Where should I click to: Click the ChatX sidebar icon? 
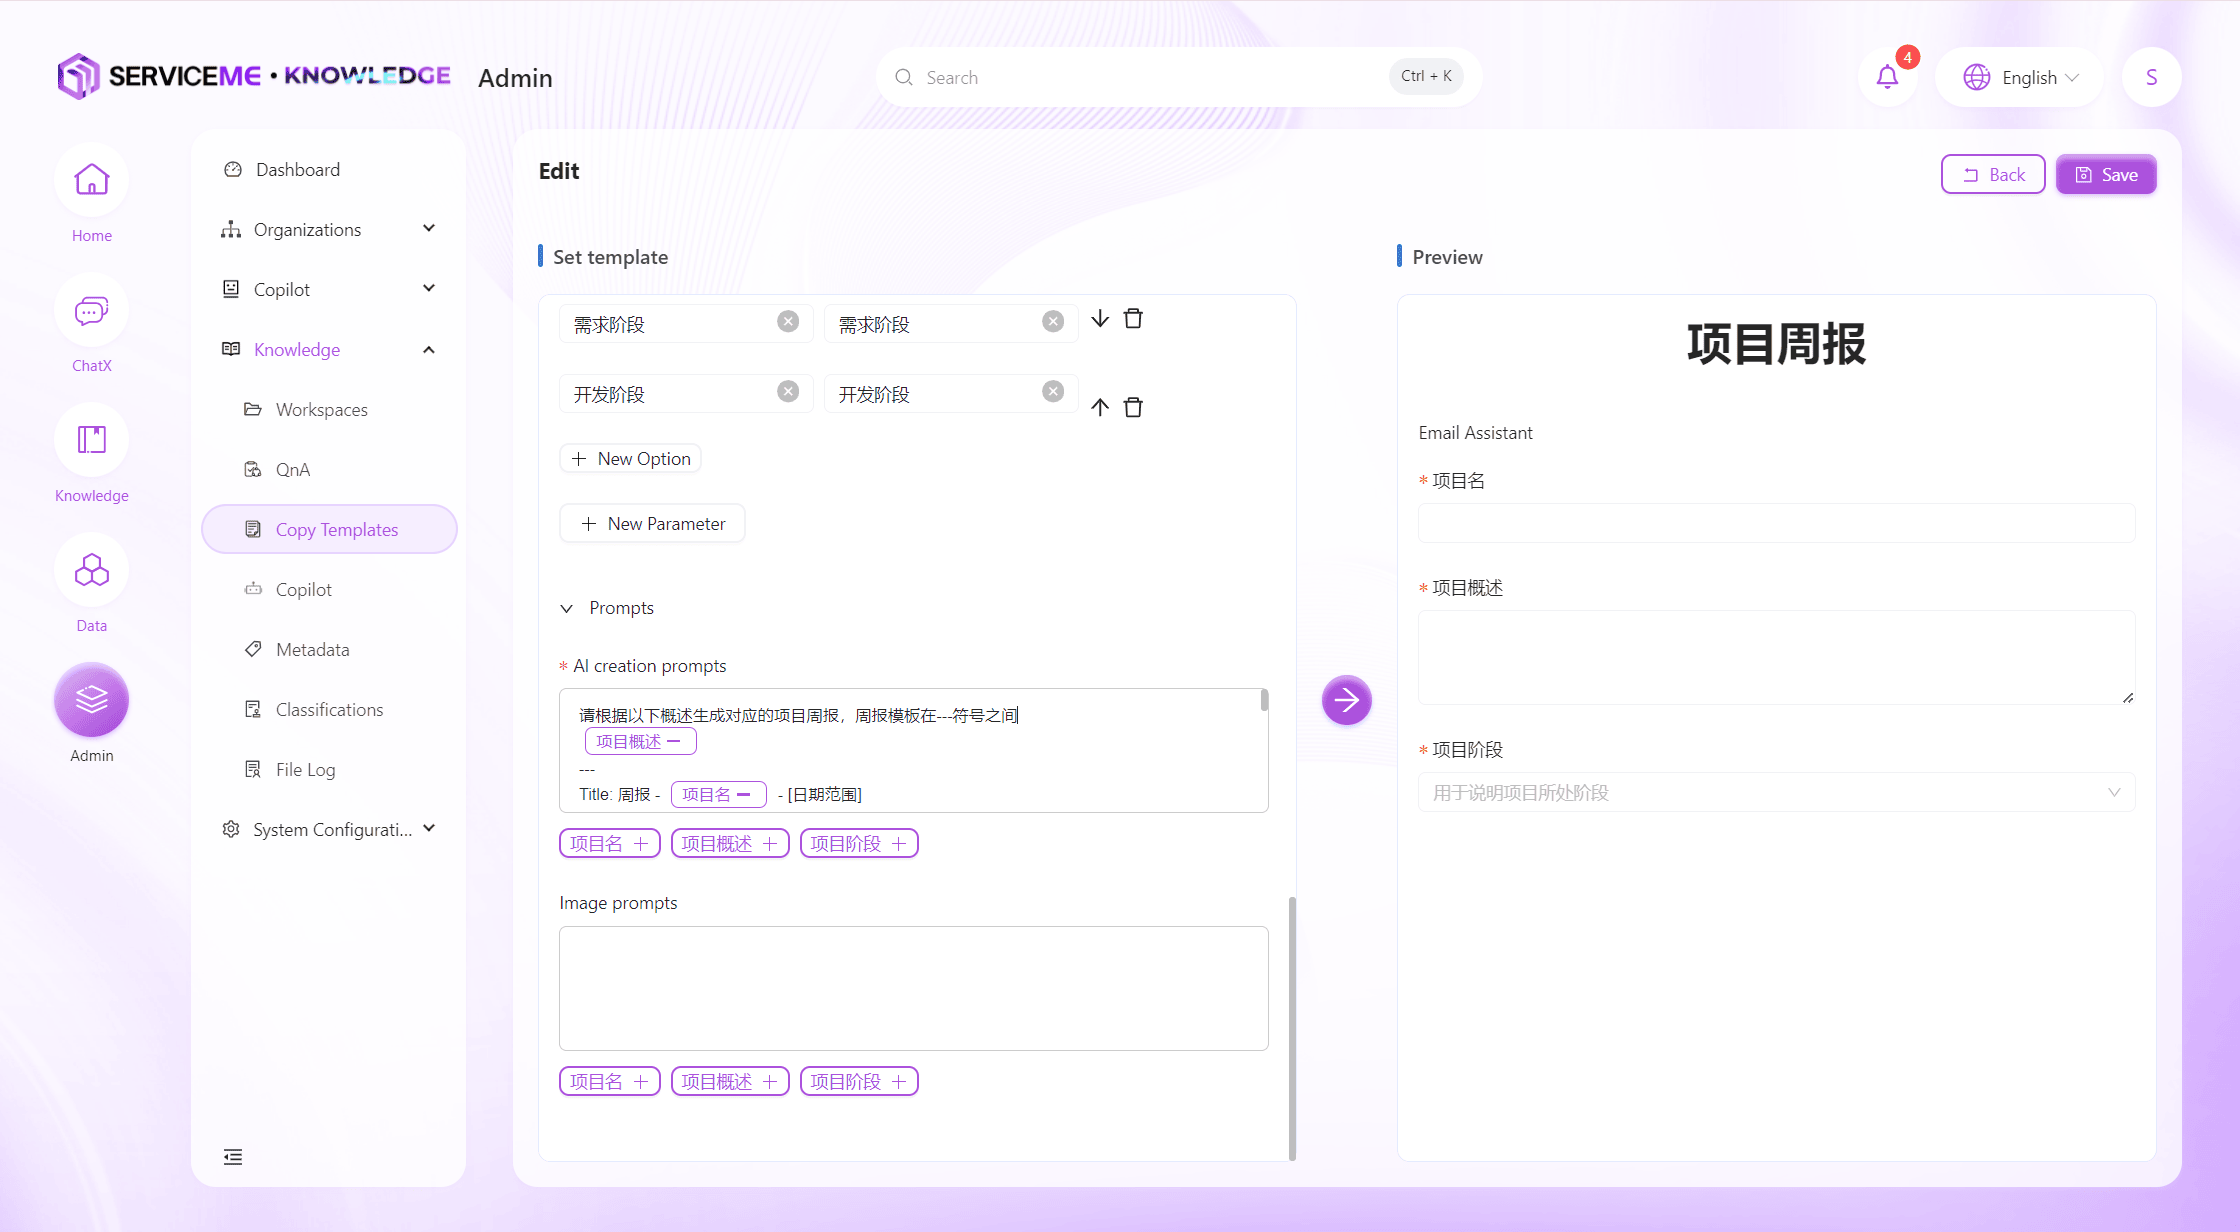(91, 311)
